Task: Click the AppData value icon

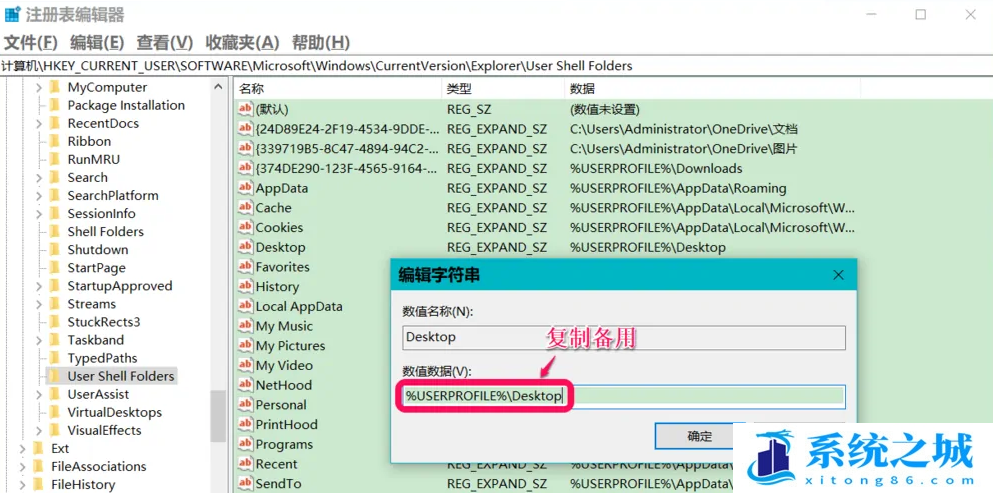Action: coord(245,188)
